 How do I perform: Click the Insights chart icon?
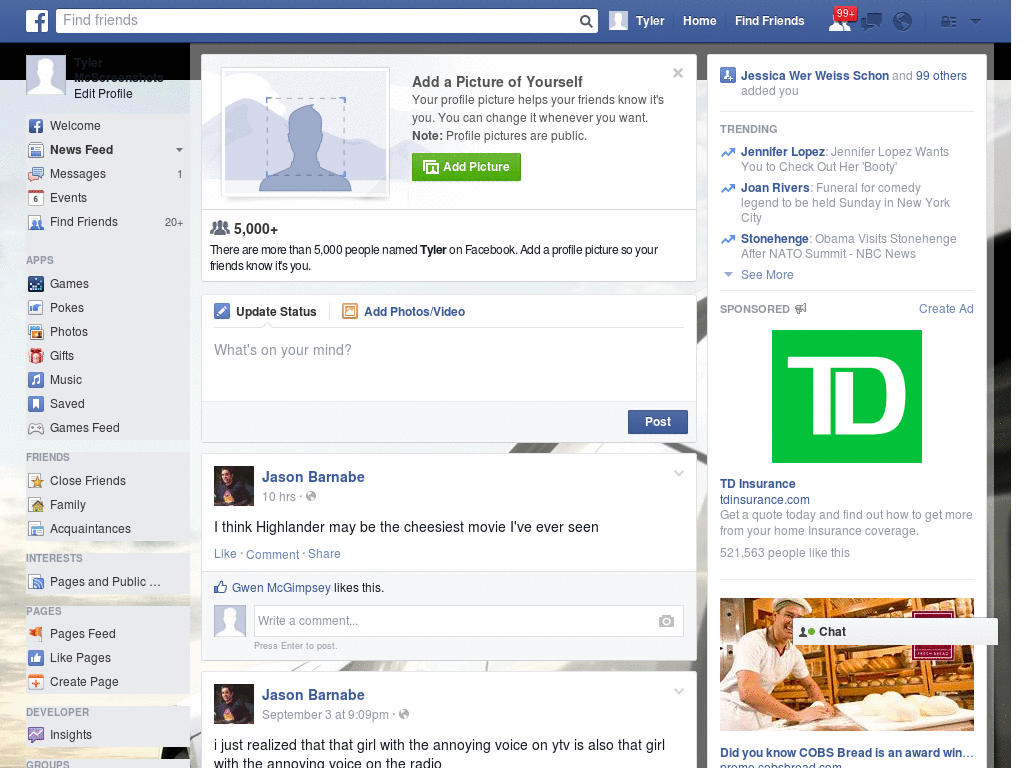coord(36,735)
